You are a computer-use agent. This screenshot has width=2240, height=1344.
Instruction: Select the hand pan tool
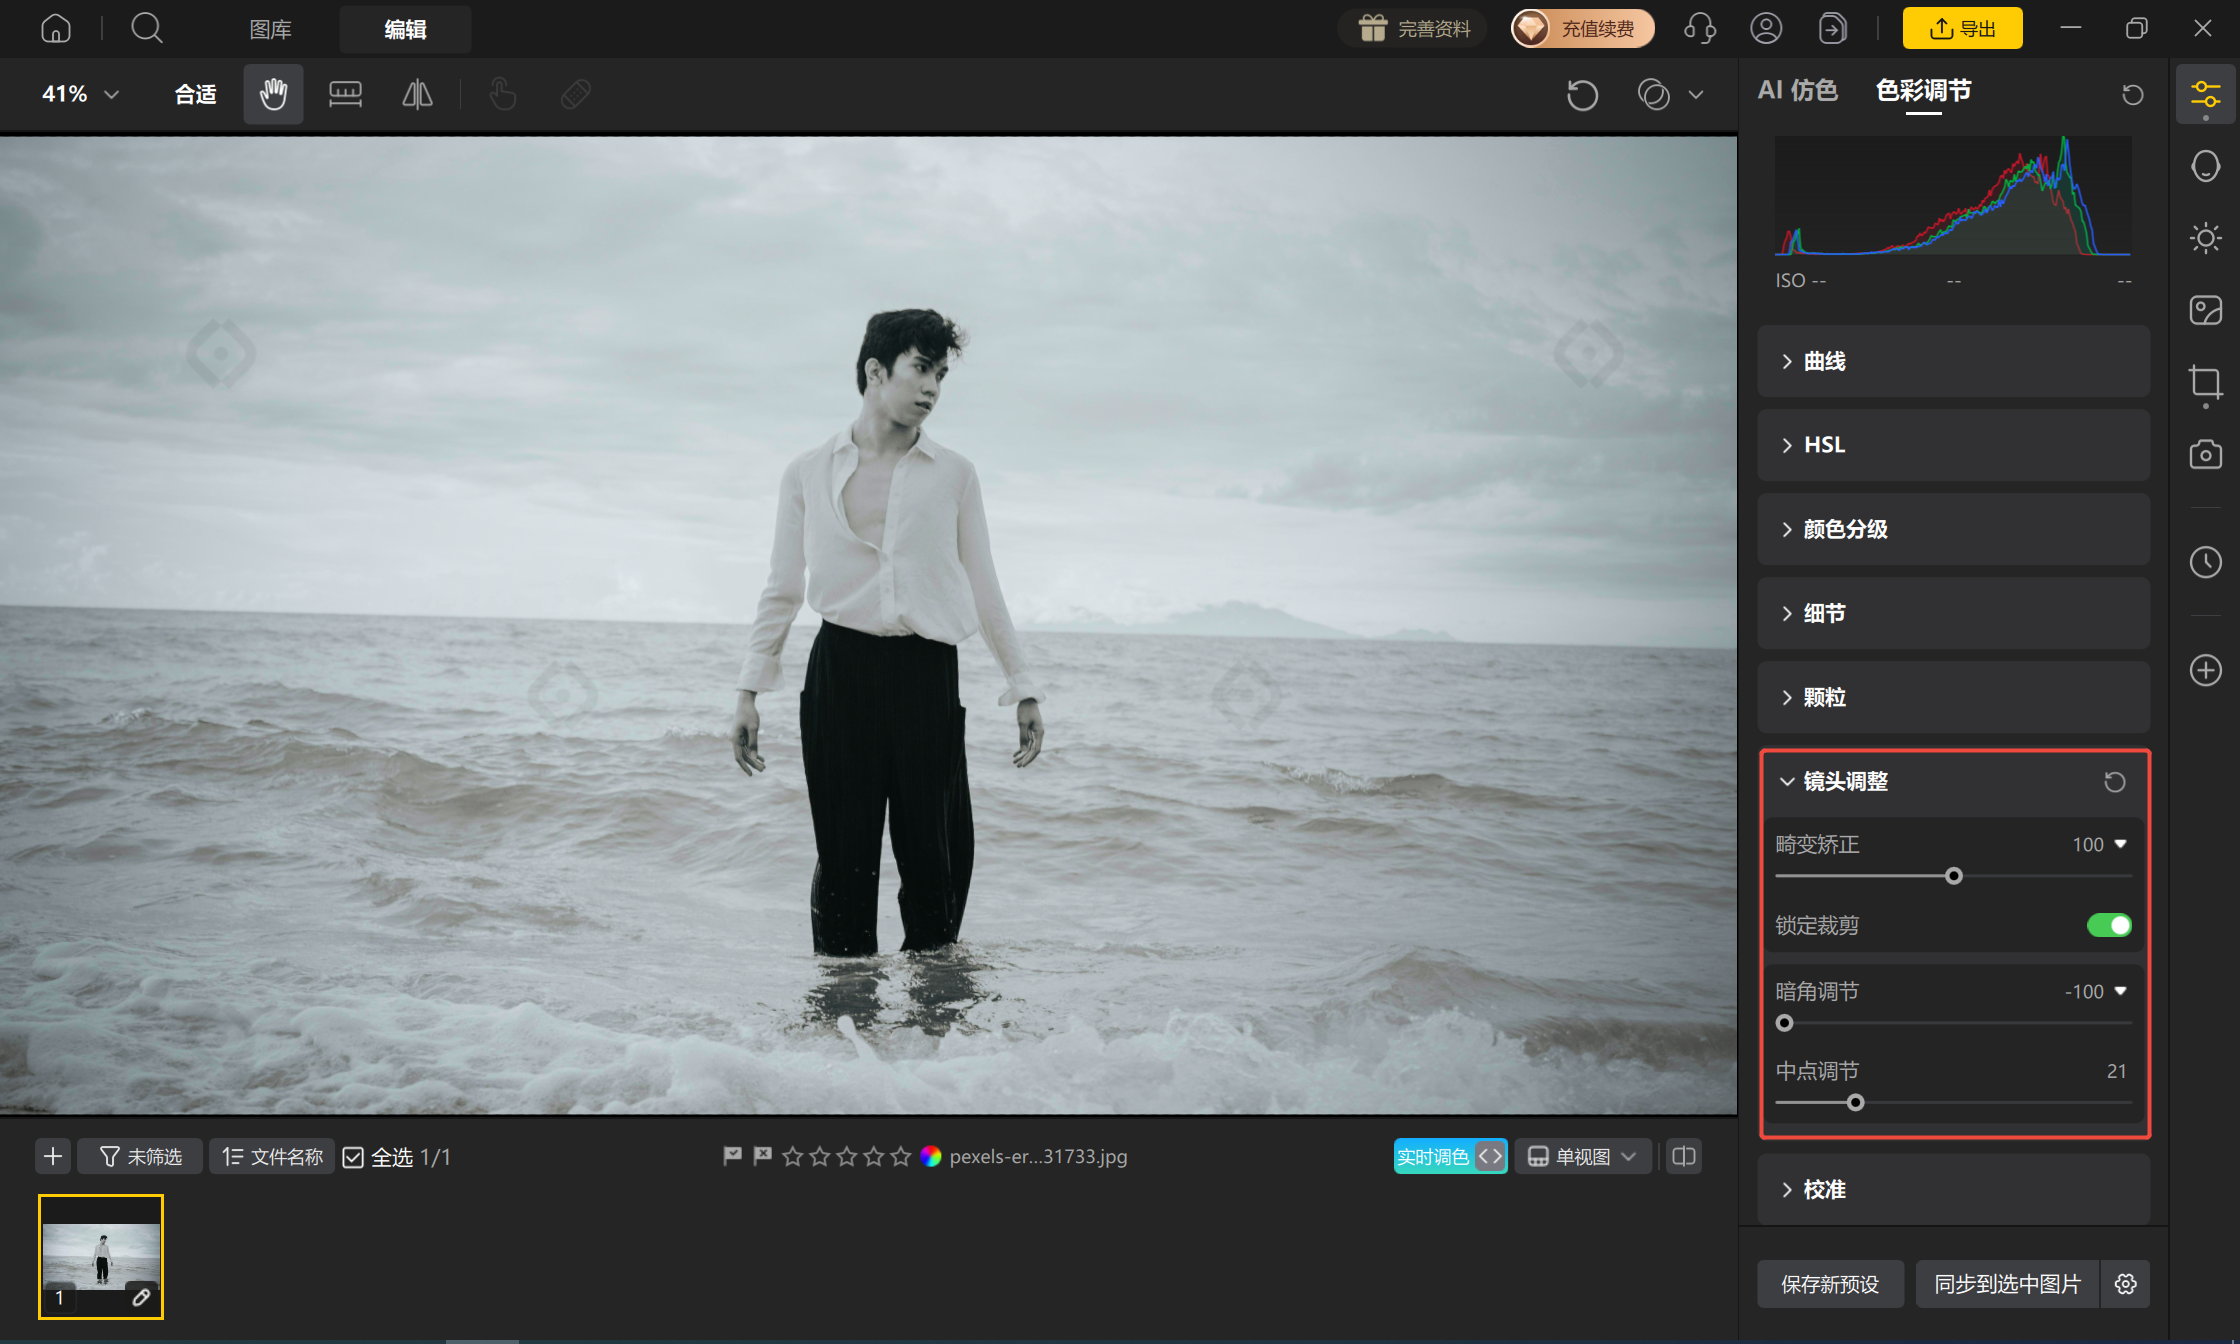[273, 94]
